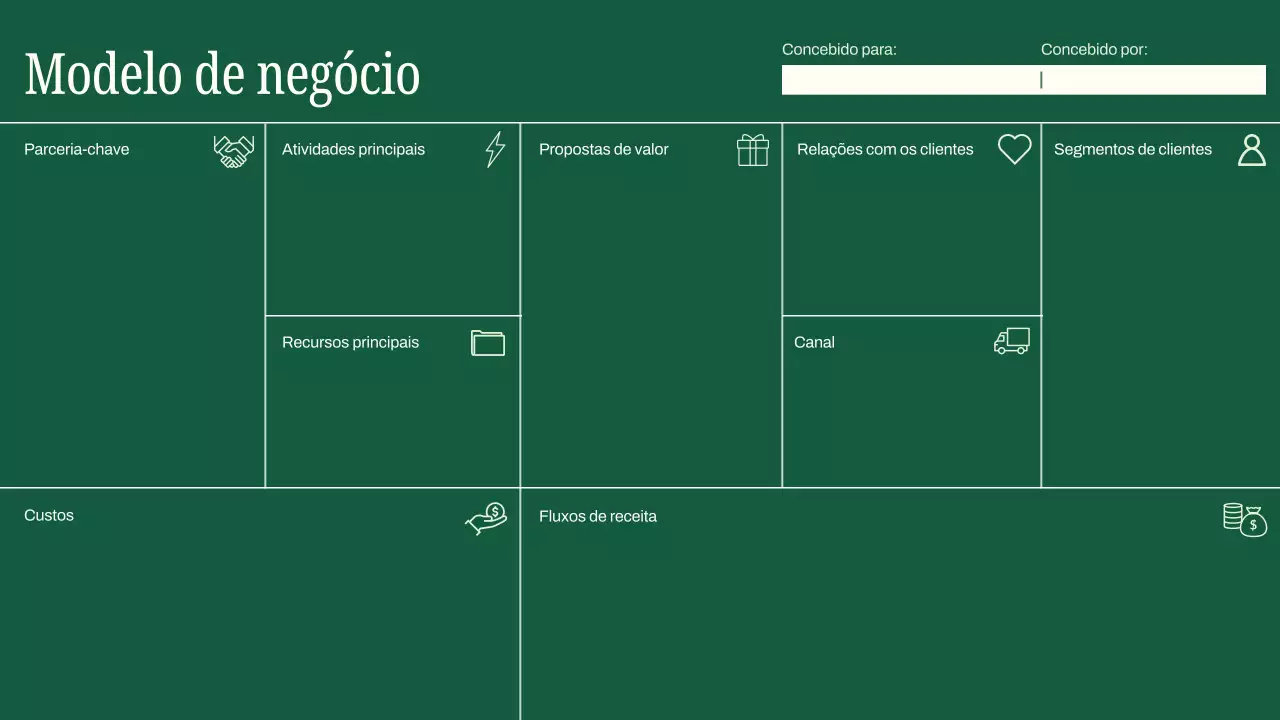Select the 'Modelo de negócio' title

(x=222, y=75)
